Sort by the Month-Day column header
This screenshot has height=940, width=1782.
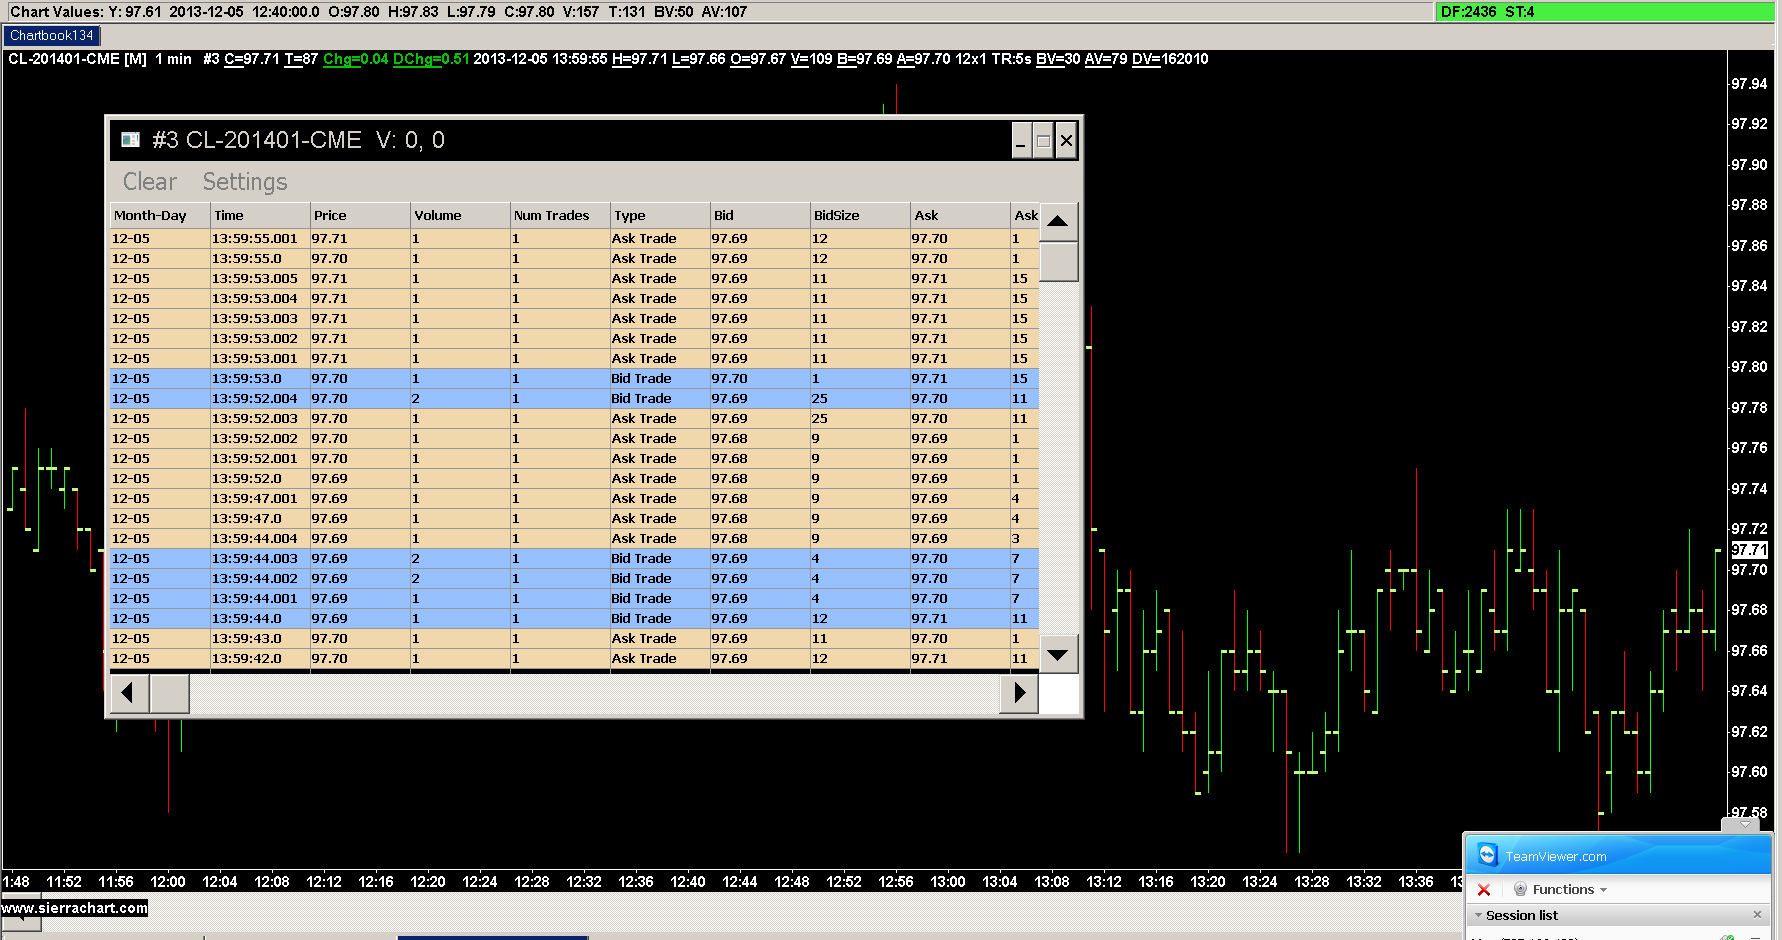(x=160, y=215)
